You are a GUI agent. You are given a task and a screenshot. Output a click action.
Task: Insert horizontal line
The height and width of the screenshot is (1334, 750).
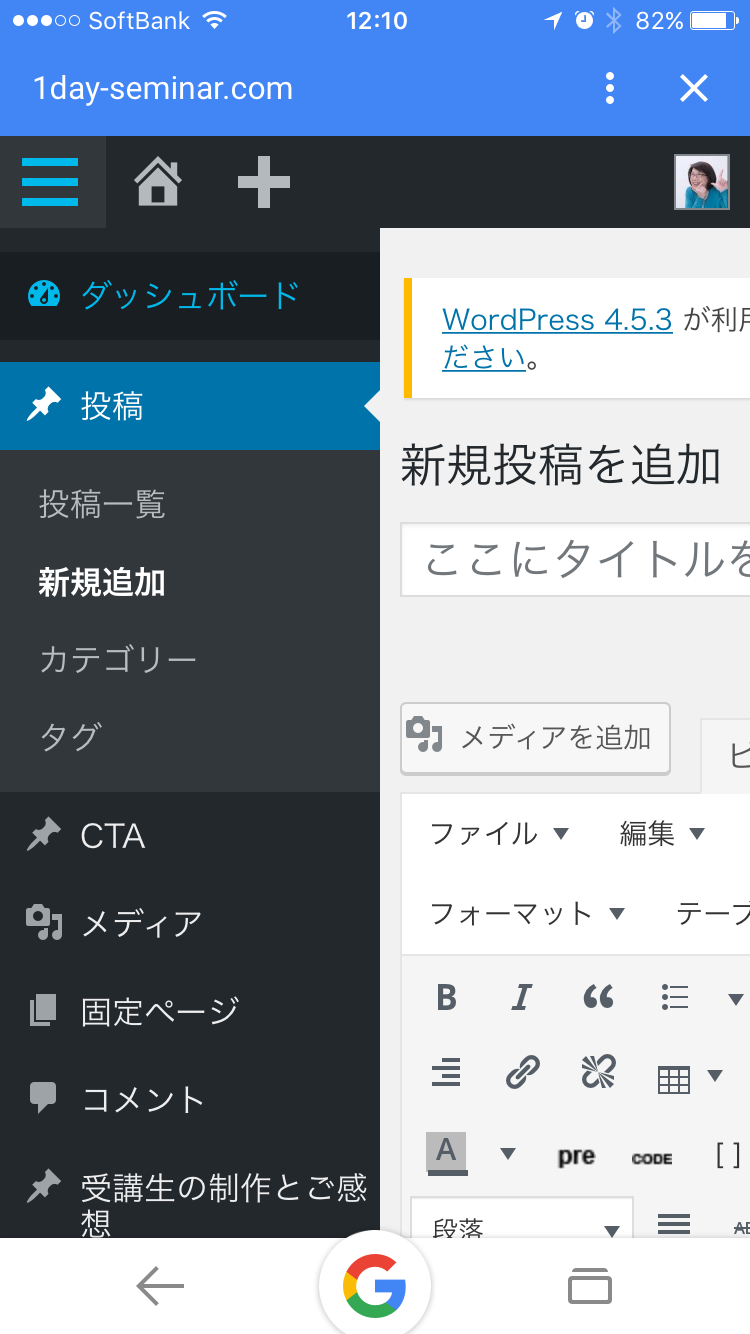(674, 1222)
